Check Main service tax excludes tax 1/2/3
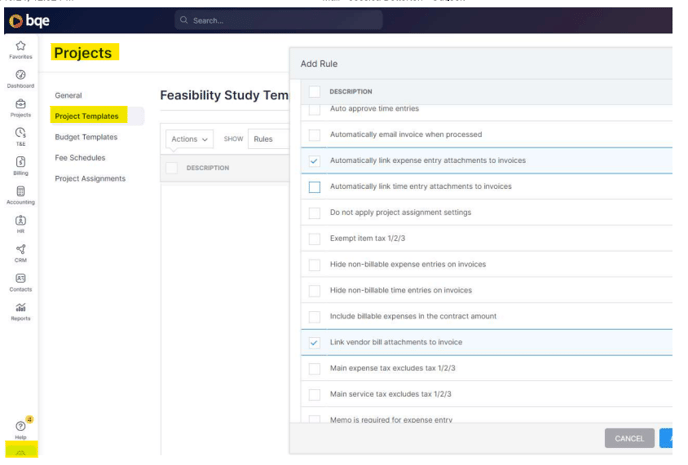688x465 pixels. [315, 394]
